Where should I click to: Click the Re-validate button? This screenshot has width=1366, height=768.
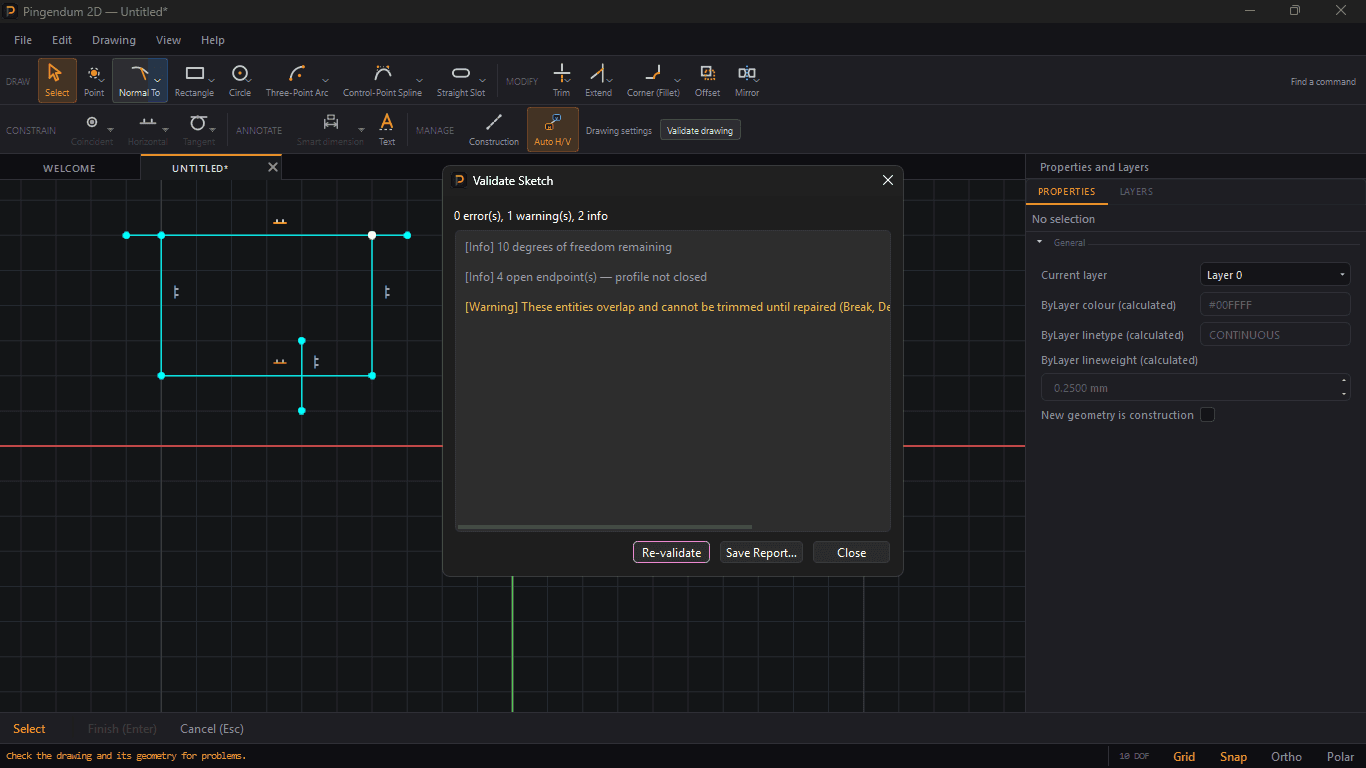pos(672,552)
